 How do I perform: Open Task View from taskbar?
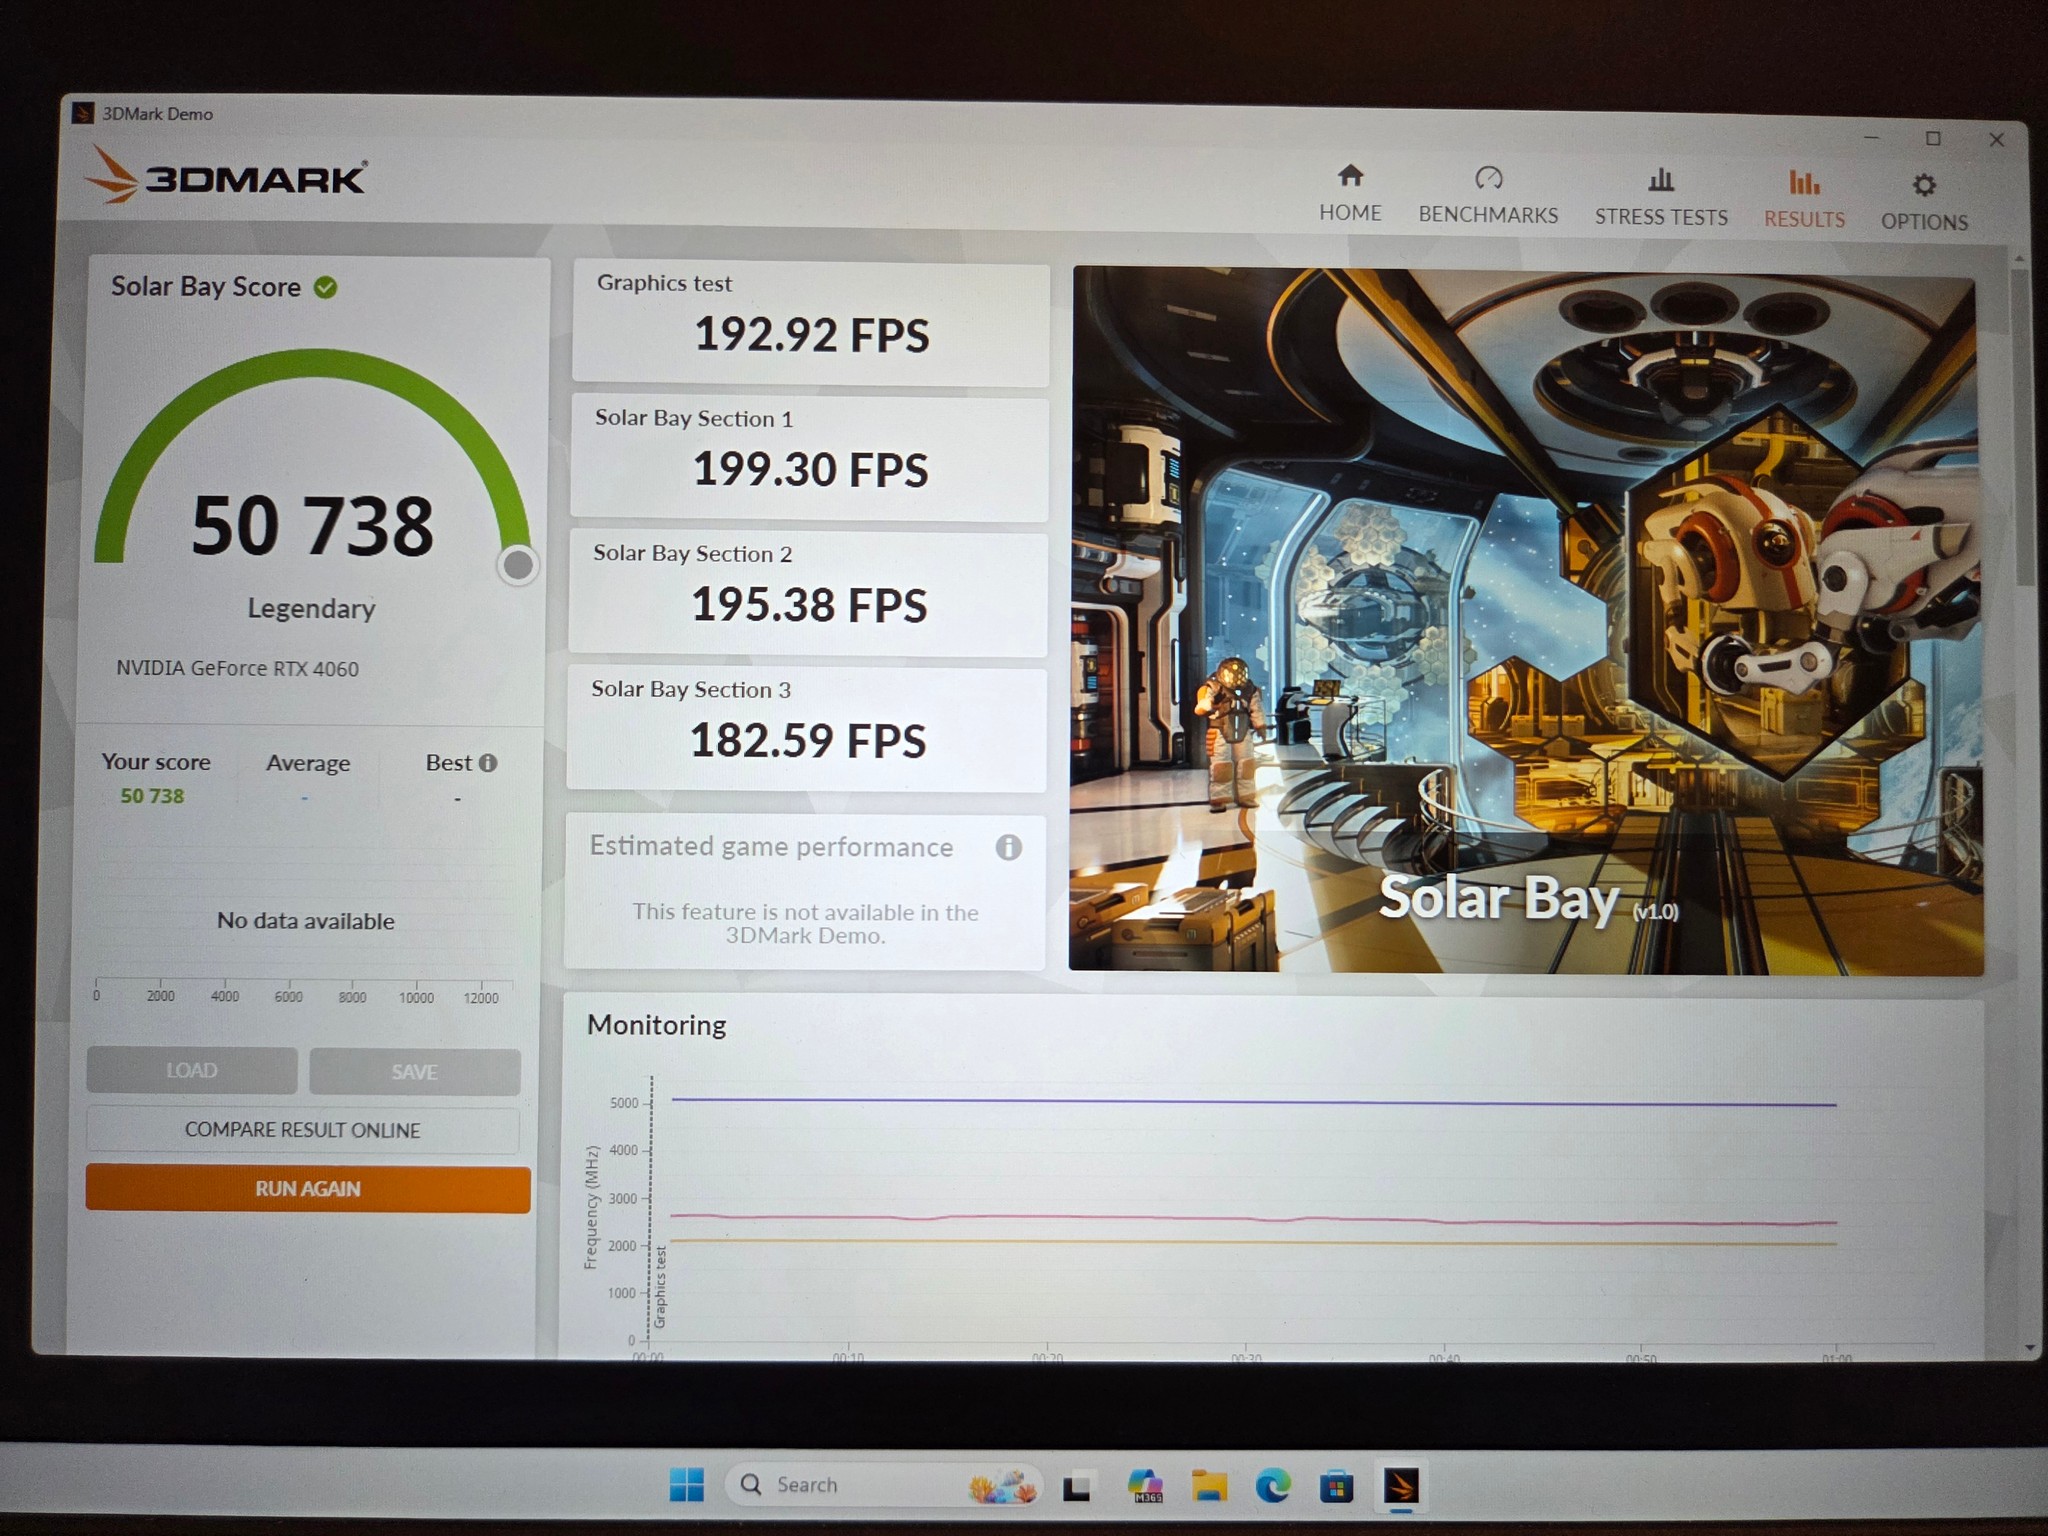click(x=1076, y=1487)
